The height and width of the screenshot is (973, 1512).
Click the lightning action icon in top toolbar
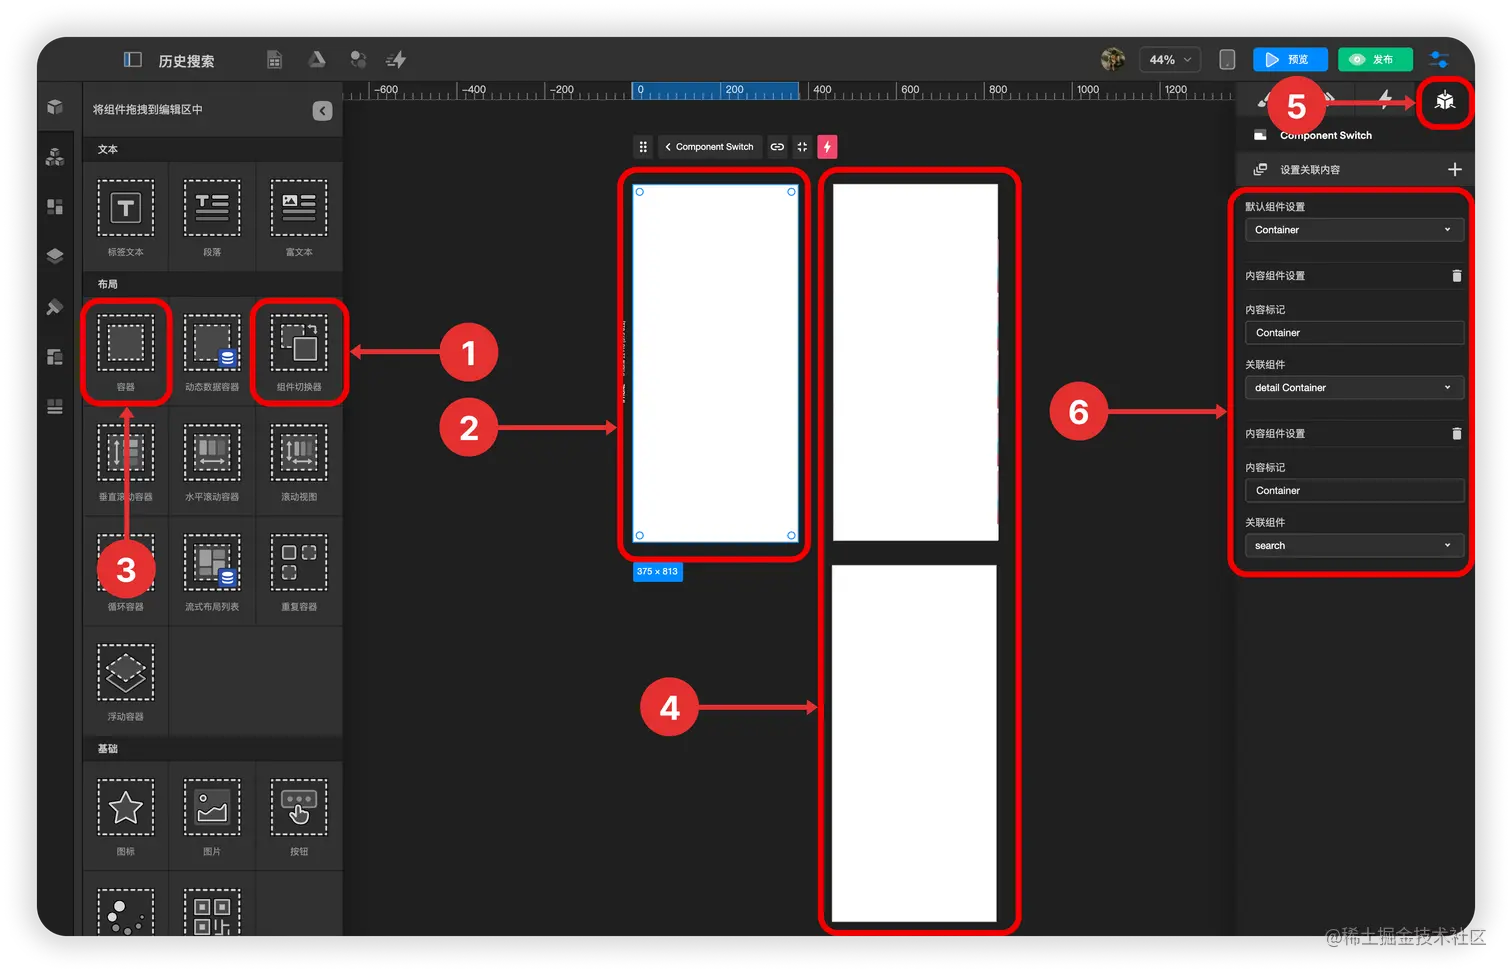(396, 60)
